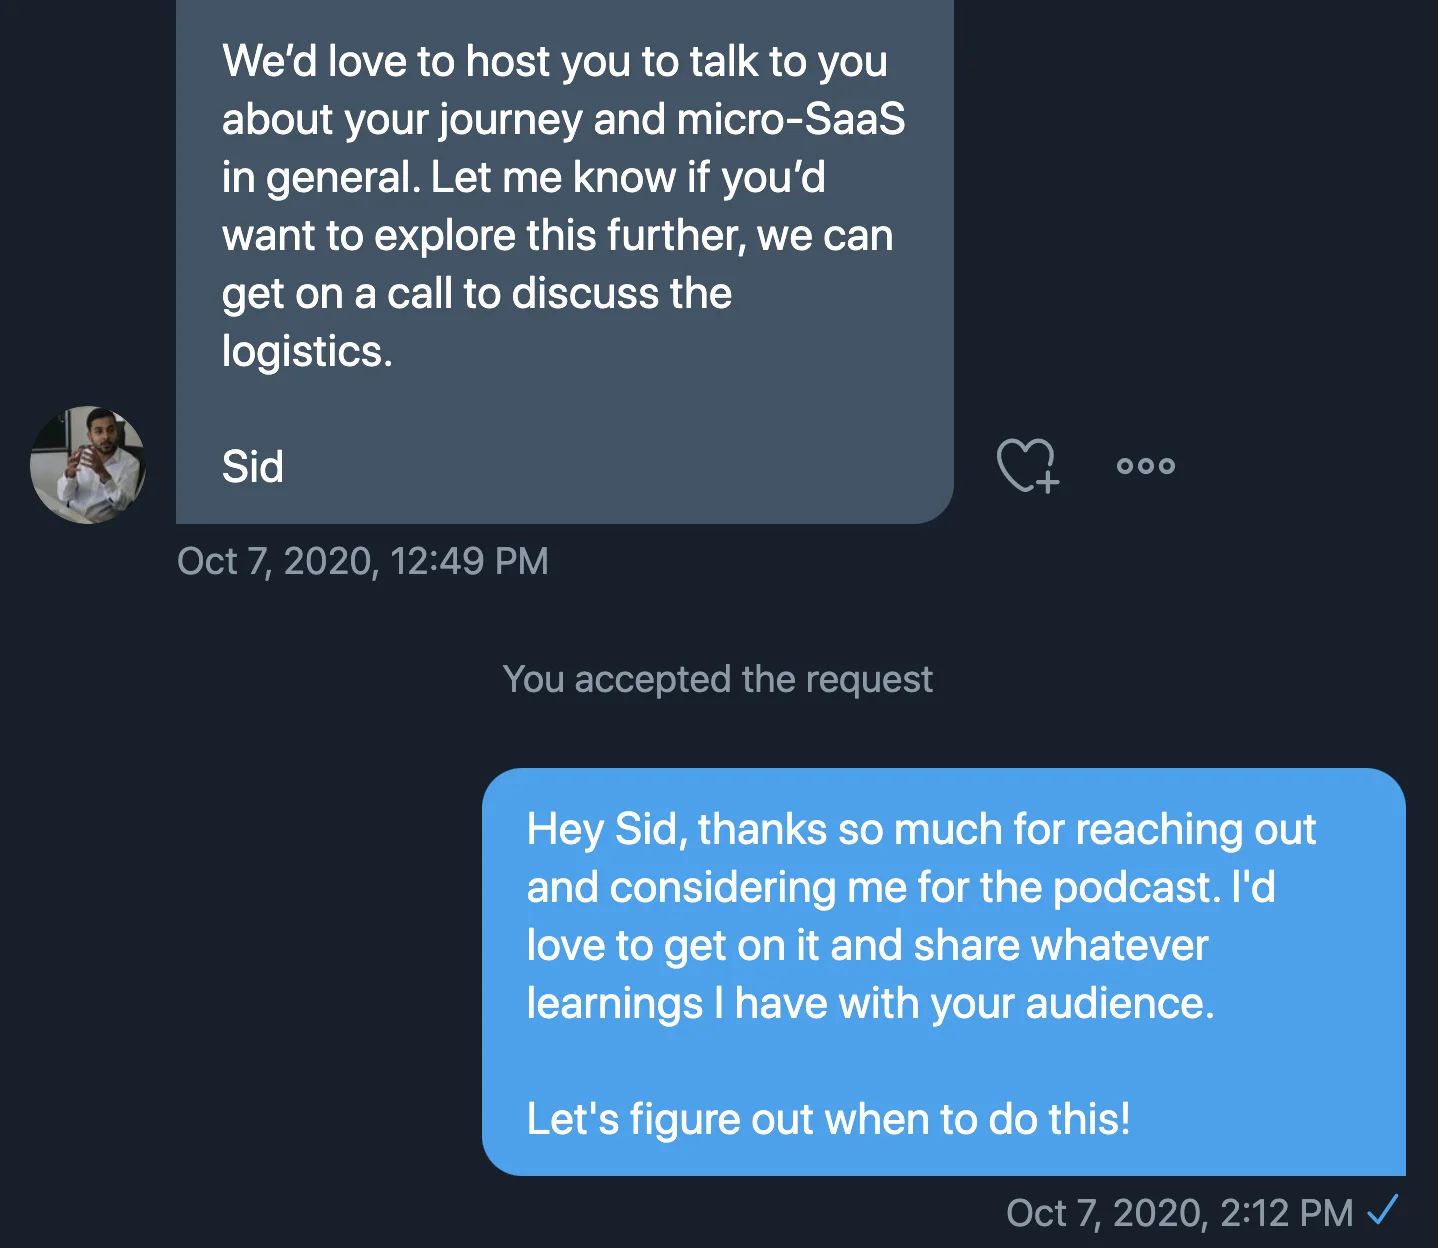
Task: Click the "You accepted the request" notice
Action: (717, 680)
